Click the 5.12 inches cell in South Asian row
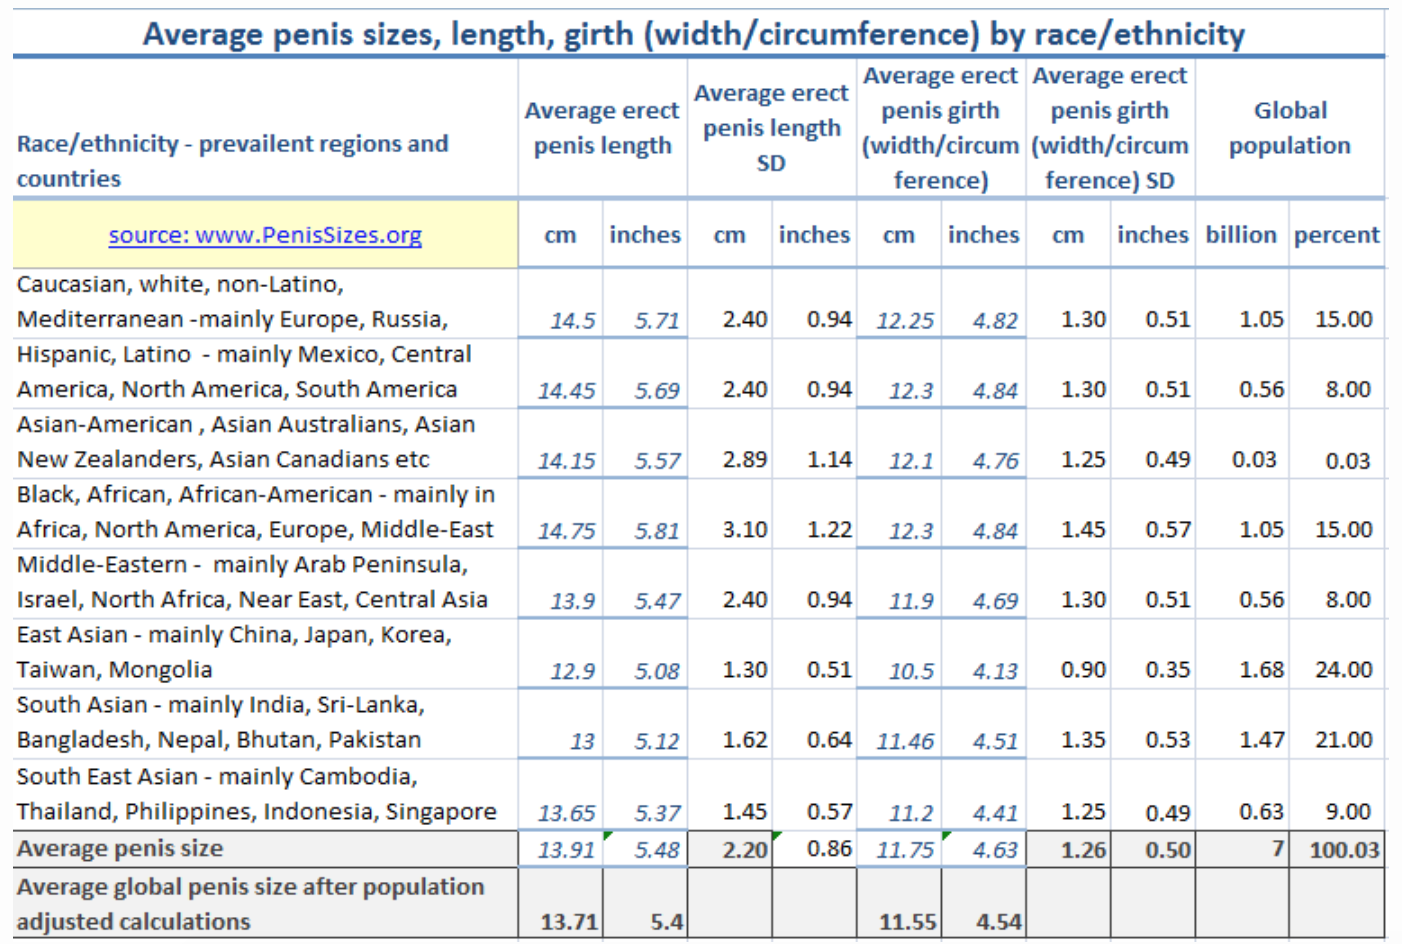 [657, 741]
